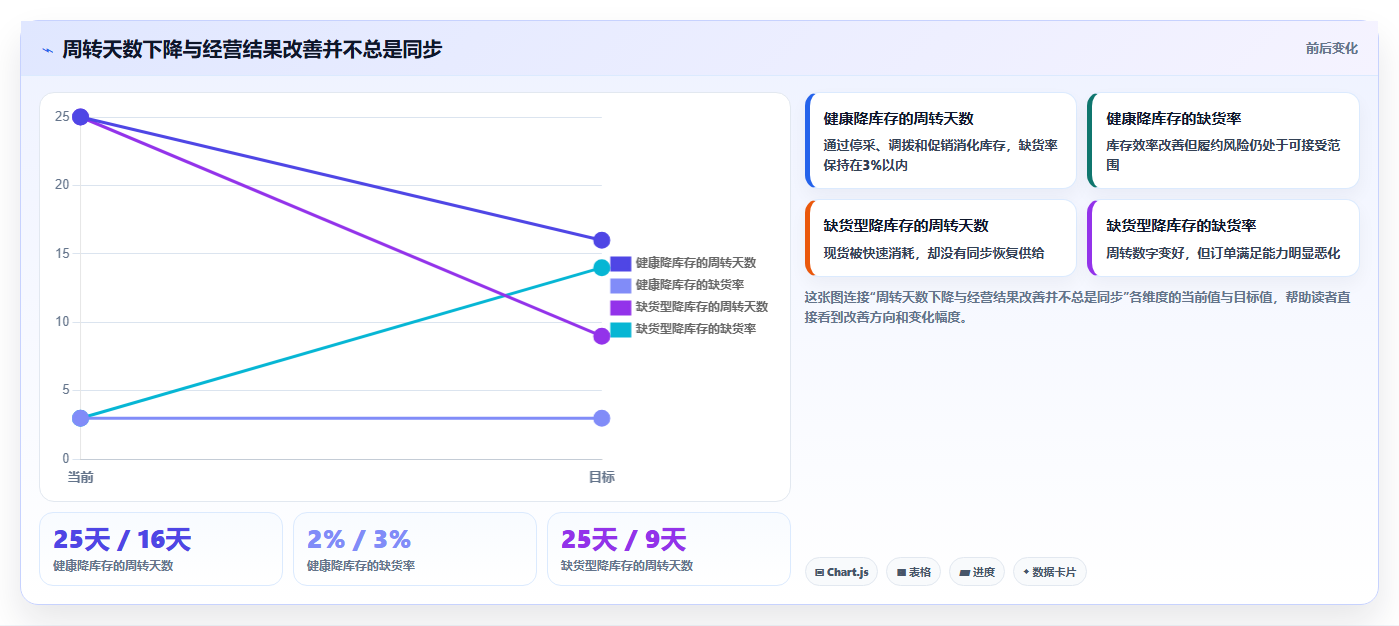Image resolution: width=1399 pixels, height=626 pixels.
Task: Click the 25天 / 16天 stat card
Action: coord(161,549)
